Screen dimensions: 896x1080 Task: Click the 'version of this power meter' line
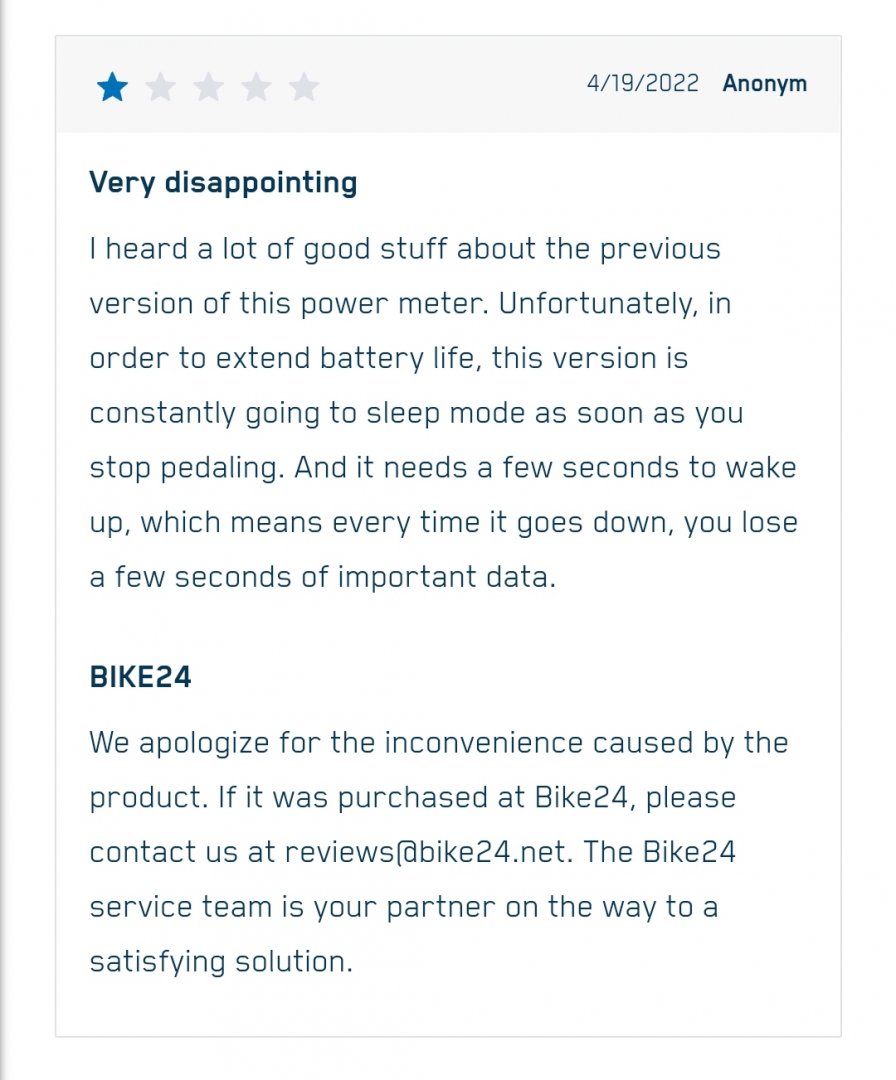click(410, 304)
